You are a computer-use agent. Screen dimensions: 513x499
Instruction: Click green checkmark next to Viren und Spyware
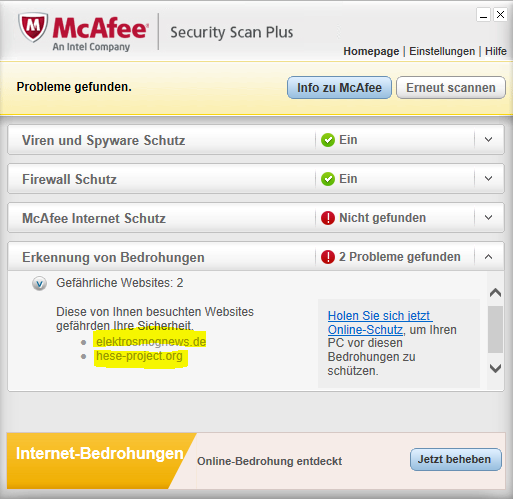(x=328, y=140)
